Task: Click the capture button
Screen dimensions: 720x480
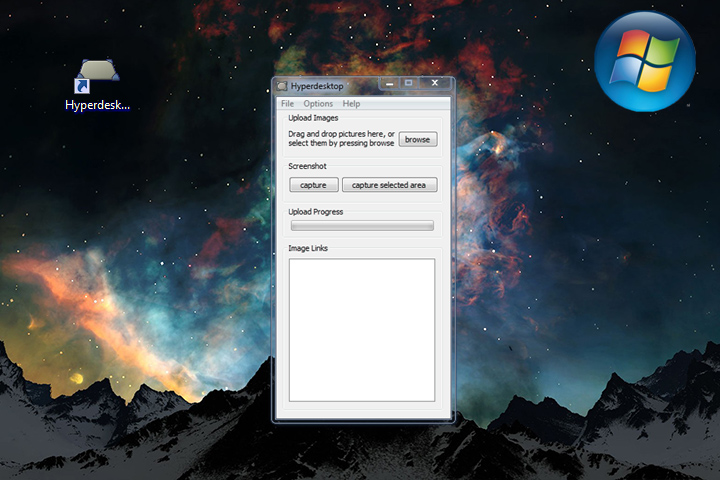Action: click(x=314, y=185)
